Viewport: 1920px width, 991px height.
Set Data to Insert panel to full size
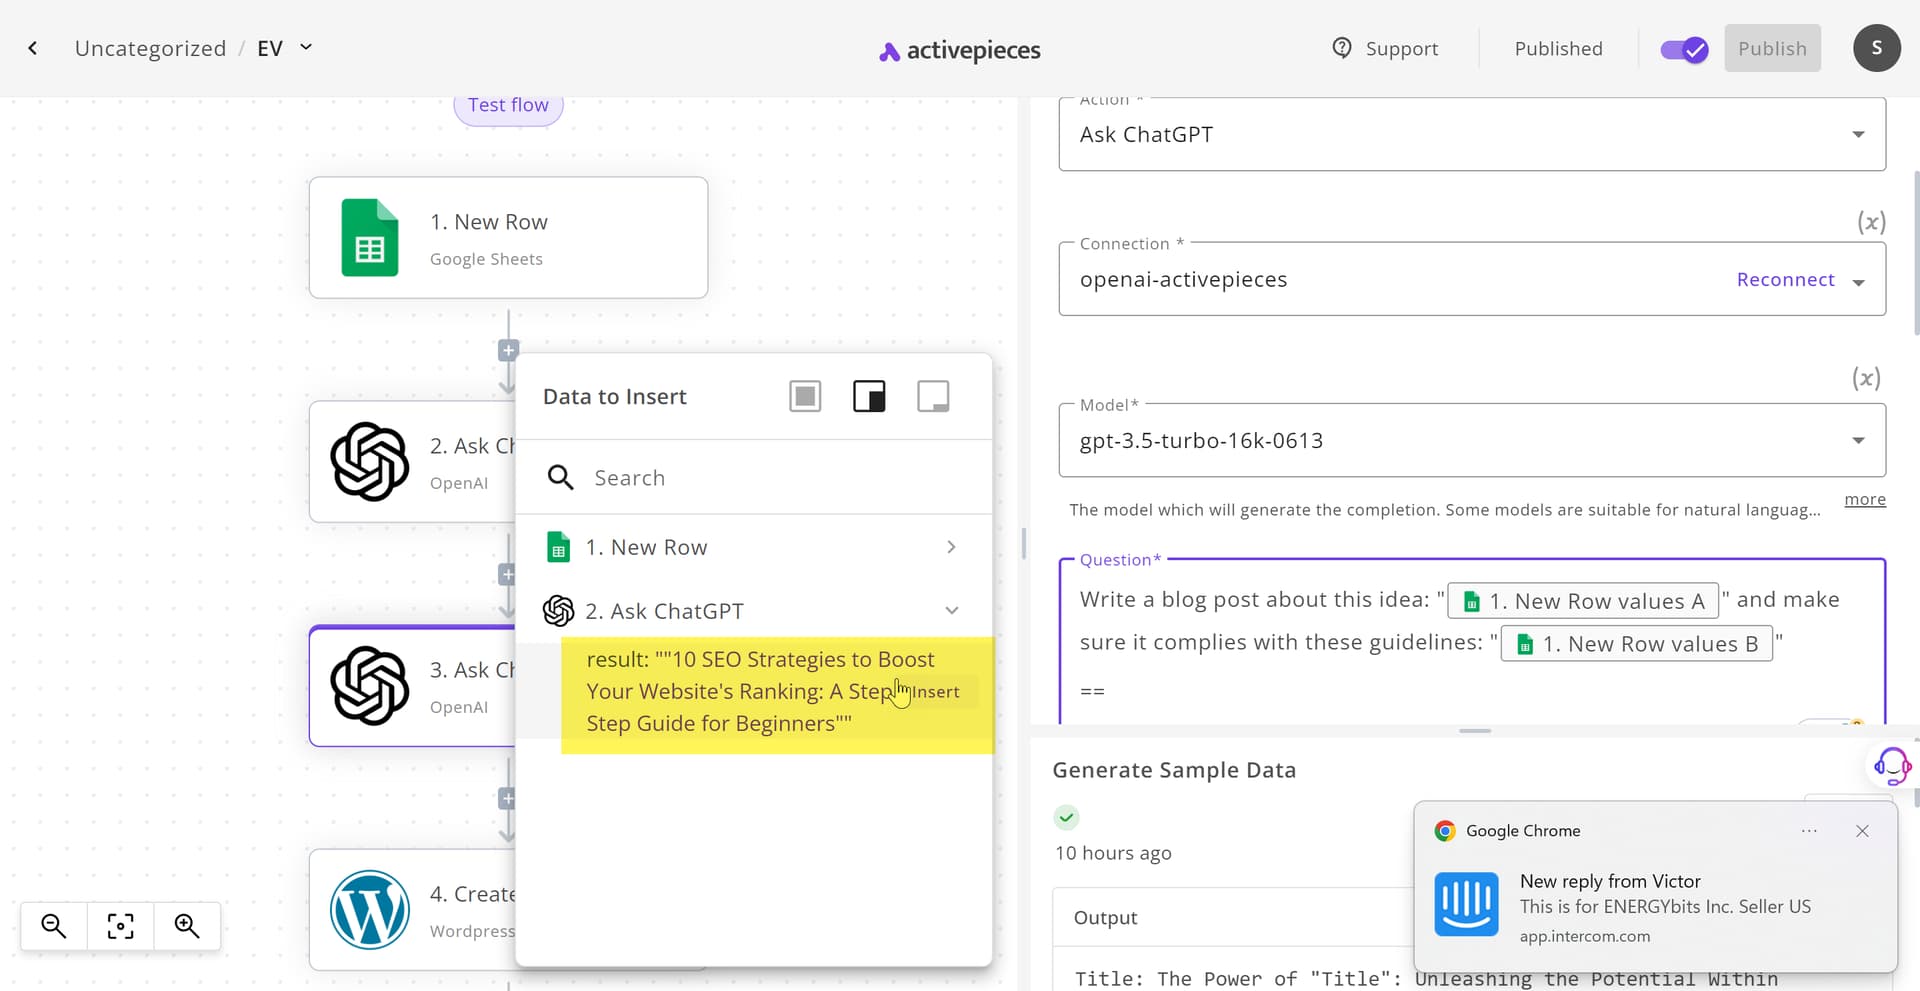coord(805,396)
